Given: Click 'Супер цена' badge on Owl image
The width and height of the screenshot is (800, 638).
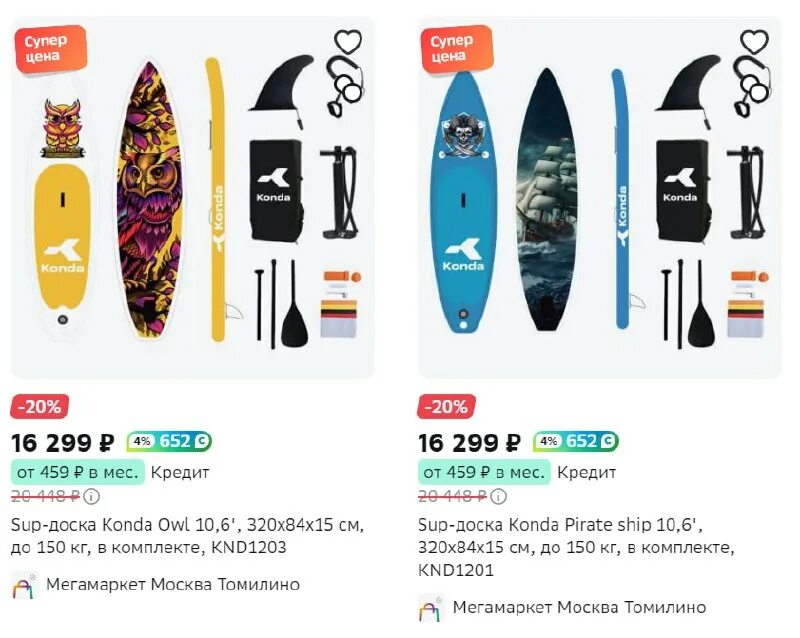Looking at the screenshot, I should 51,48.
